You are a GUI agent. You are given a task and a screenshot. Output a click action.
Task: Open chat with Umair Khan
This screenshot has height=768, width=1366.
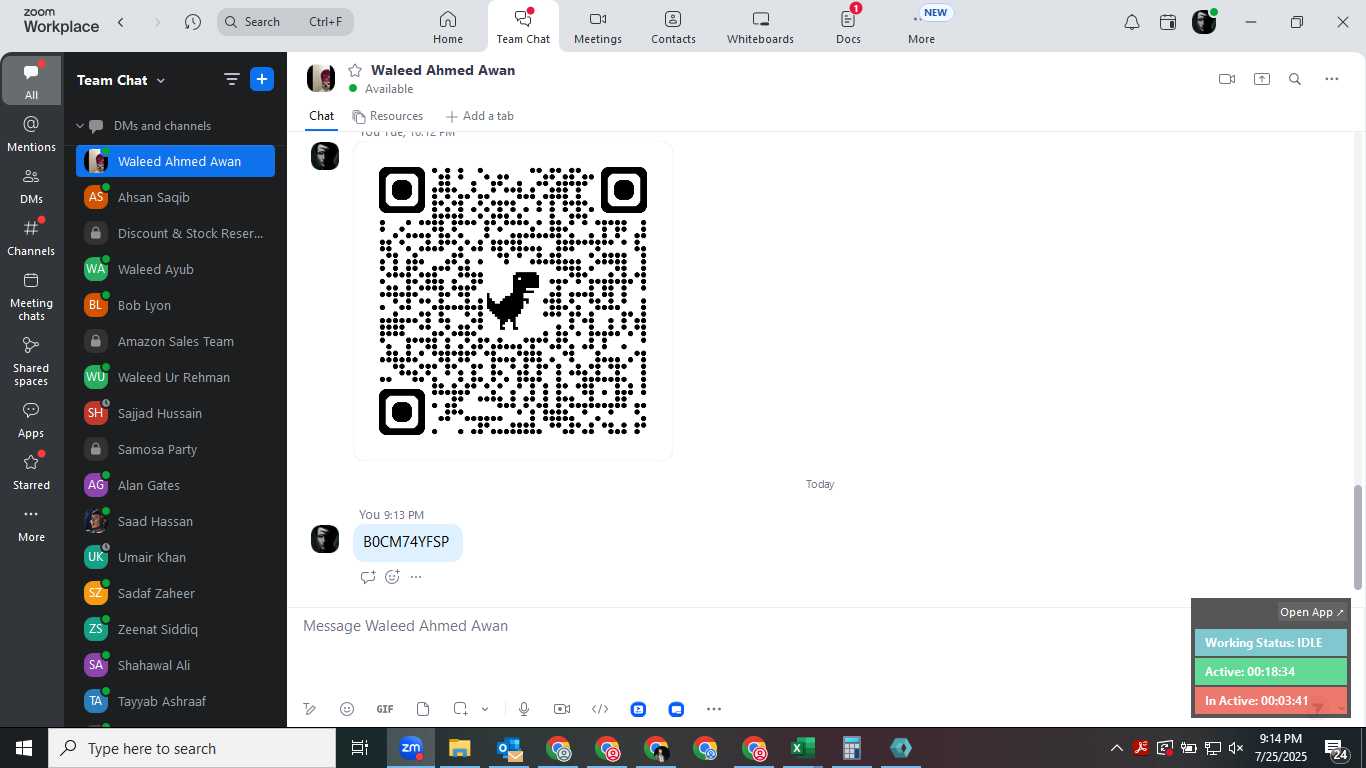pyautogui.click(x=175, y=557)
